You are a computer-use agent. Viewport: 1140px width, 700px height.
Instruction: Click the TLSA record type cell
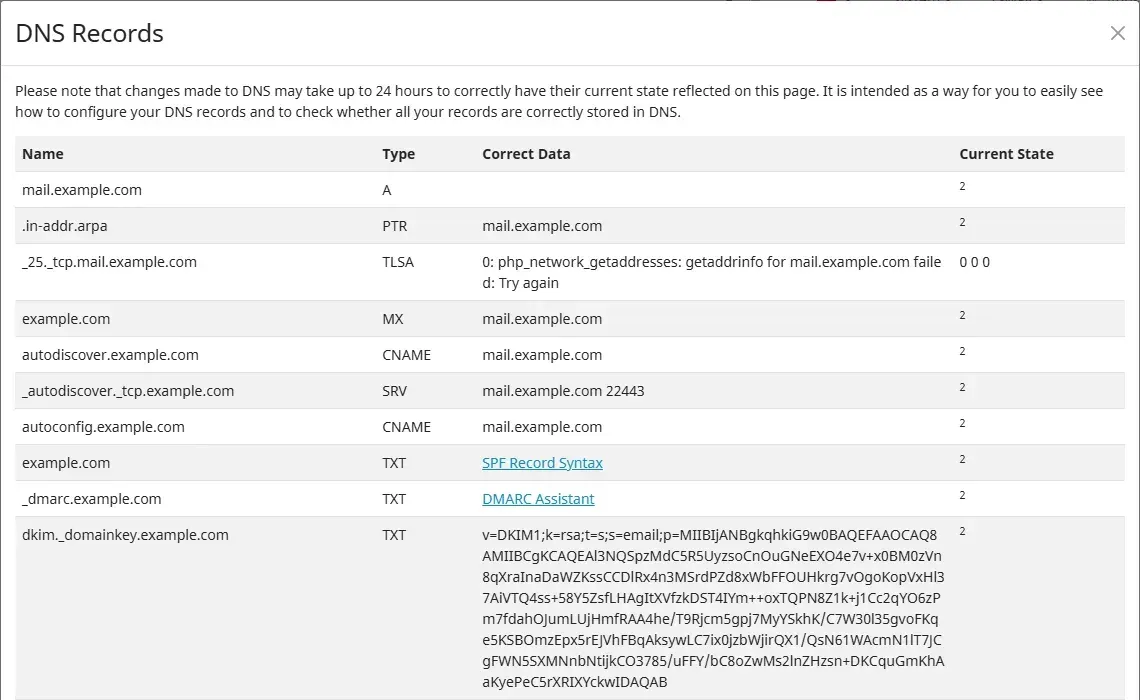coord(398,262)
